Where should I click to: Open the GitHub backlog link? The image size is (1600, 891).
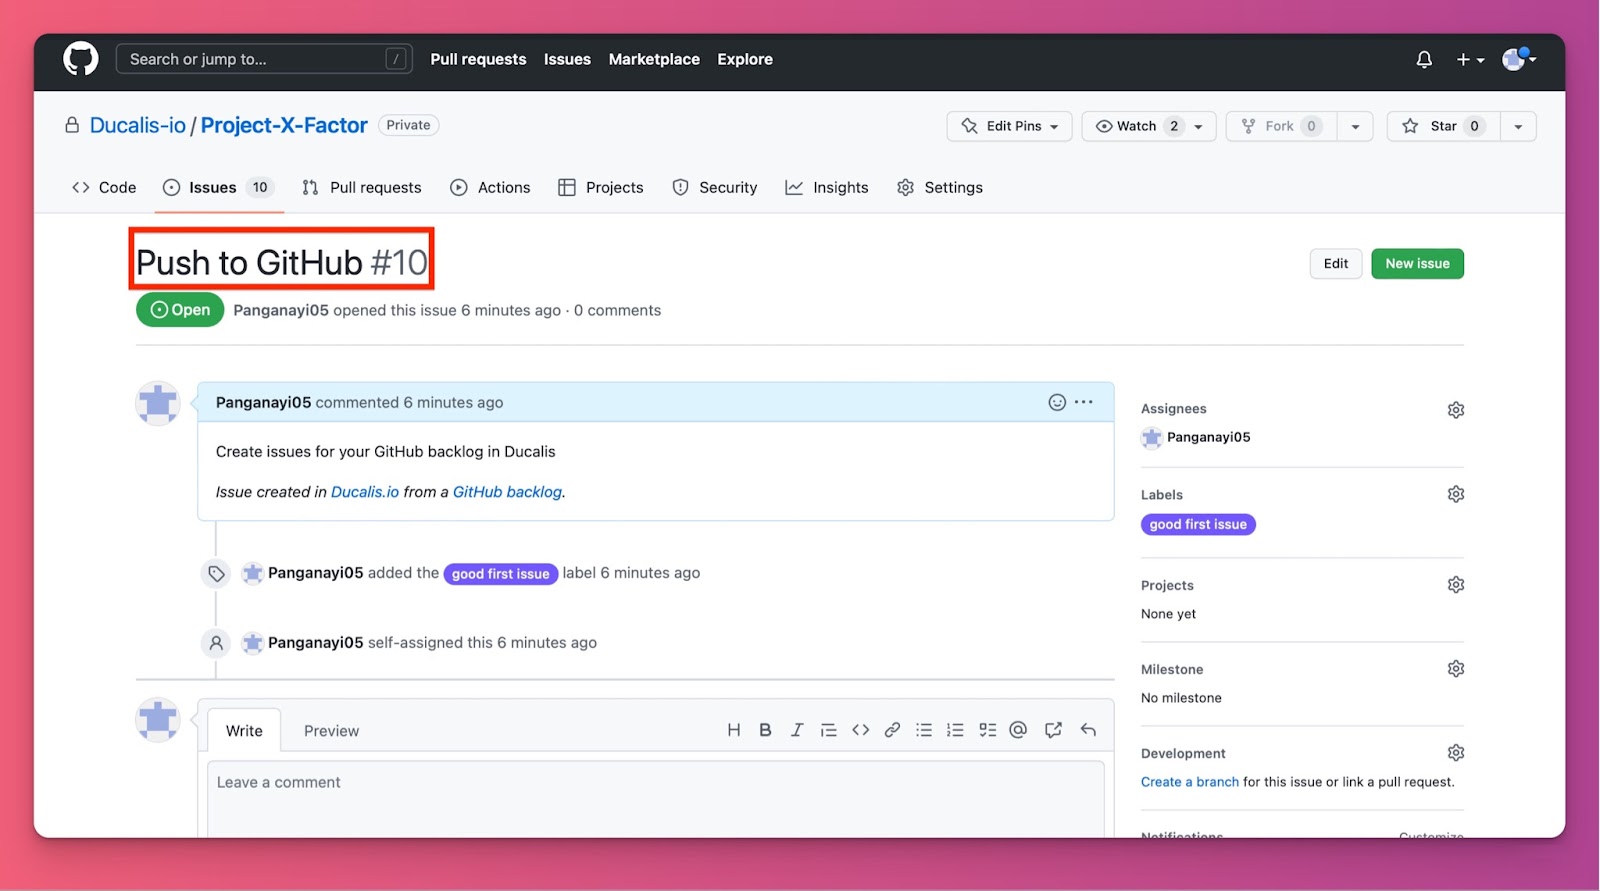point(507,492)
